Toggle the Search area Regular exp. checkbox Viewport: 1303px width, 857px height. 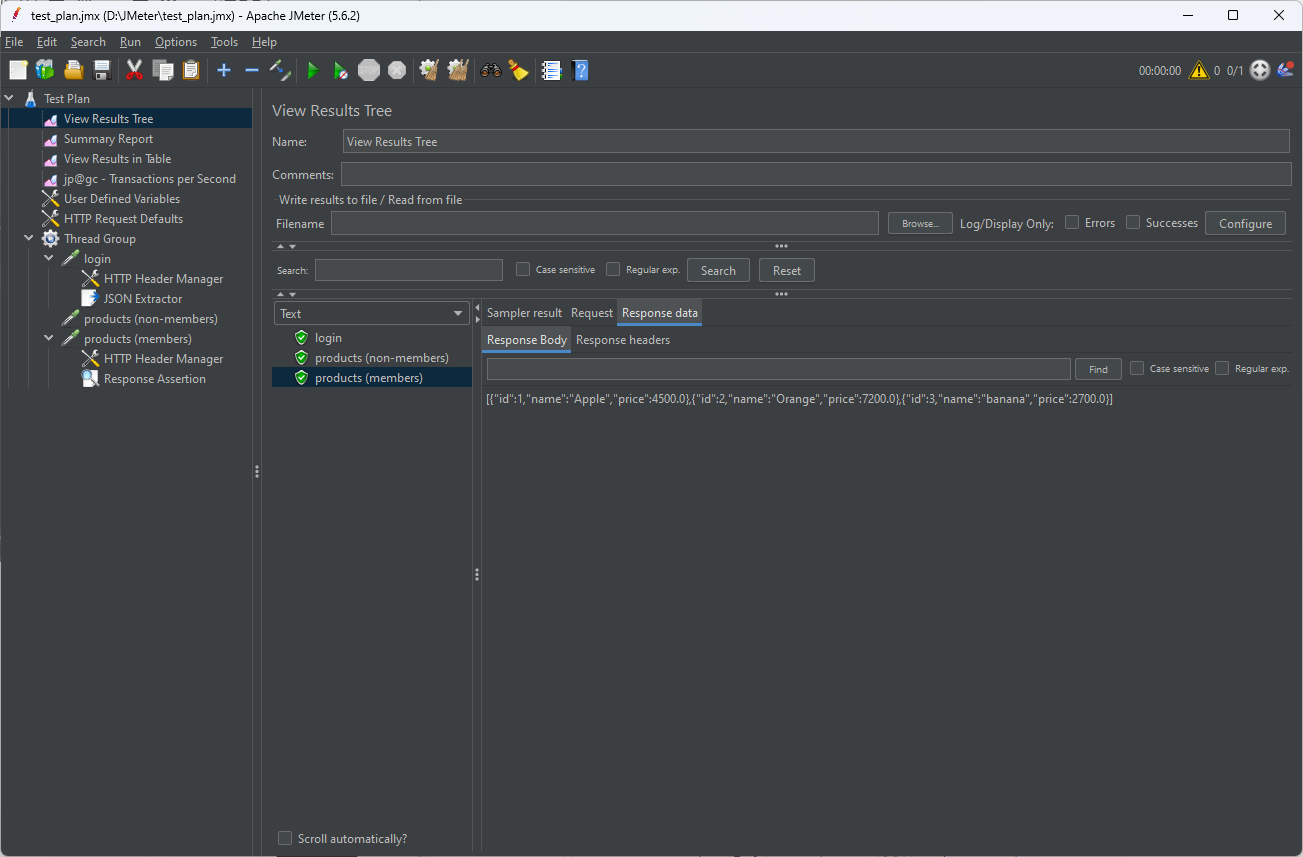tap(613, 269)
